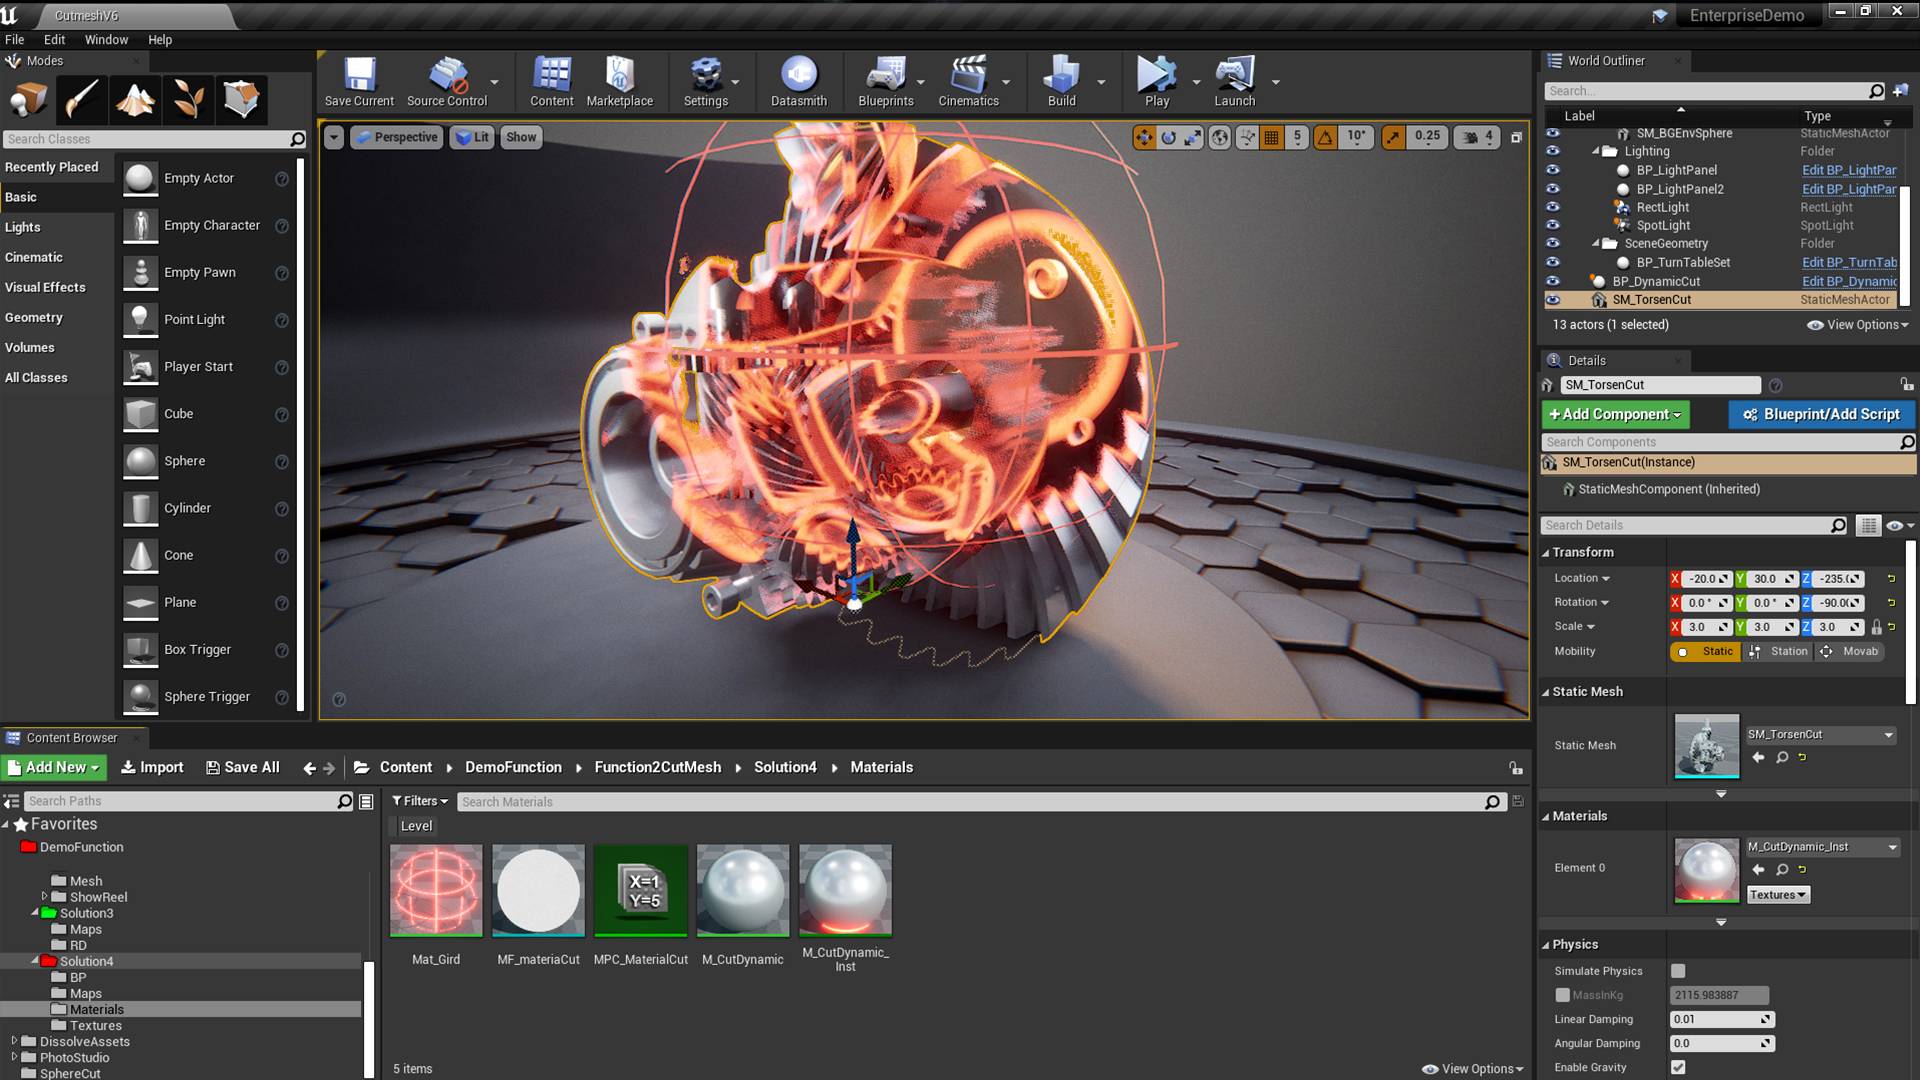Open property matrix grid icon in Details
Image resolution: width=1920 pixels, height=1080 pixels.
[1867, 525]
